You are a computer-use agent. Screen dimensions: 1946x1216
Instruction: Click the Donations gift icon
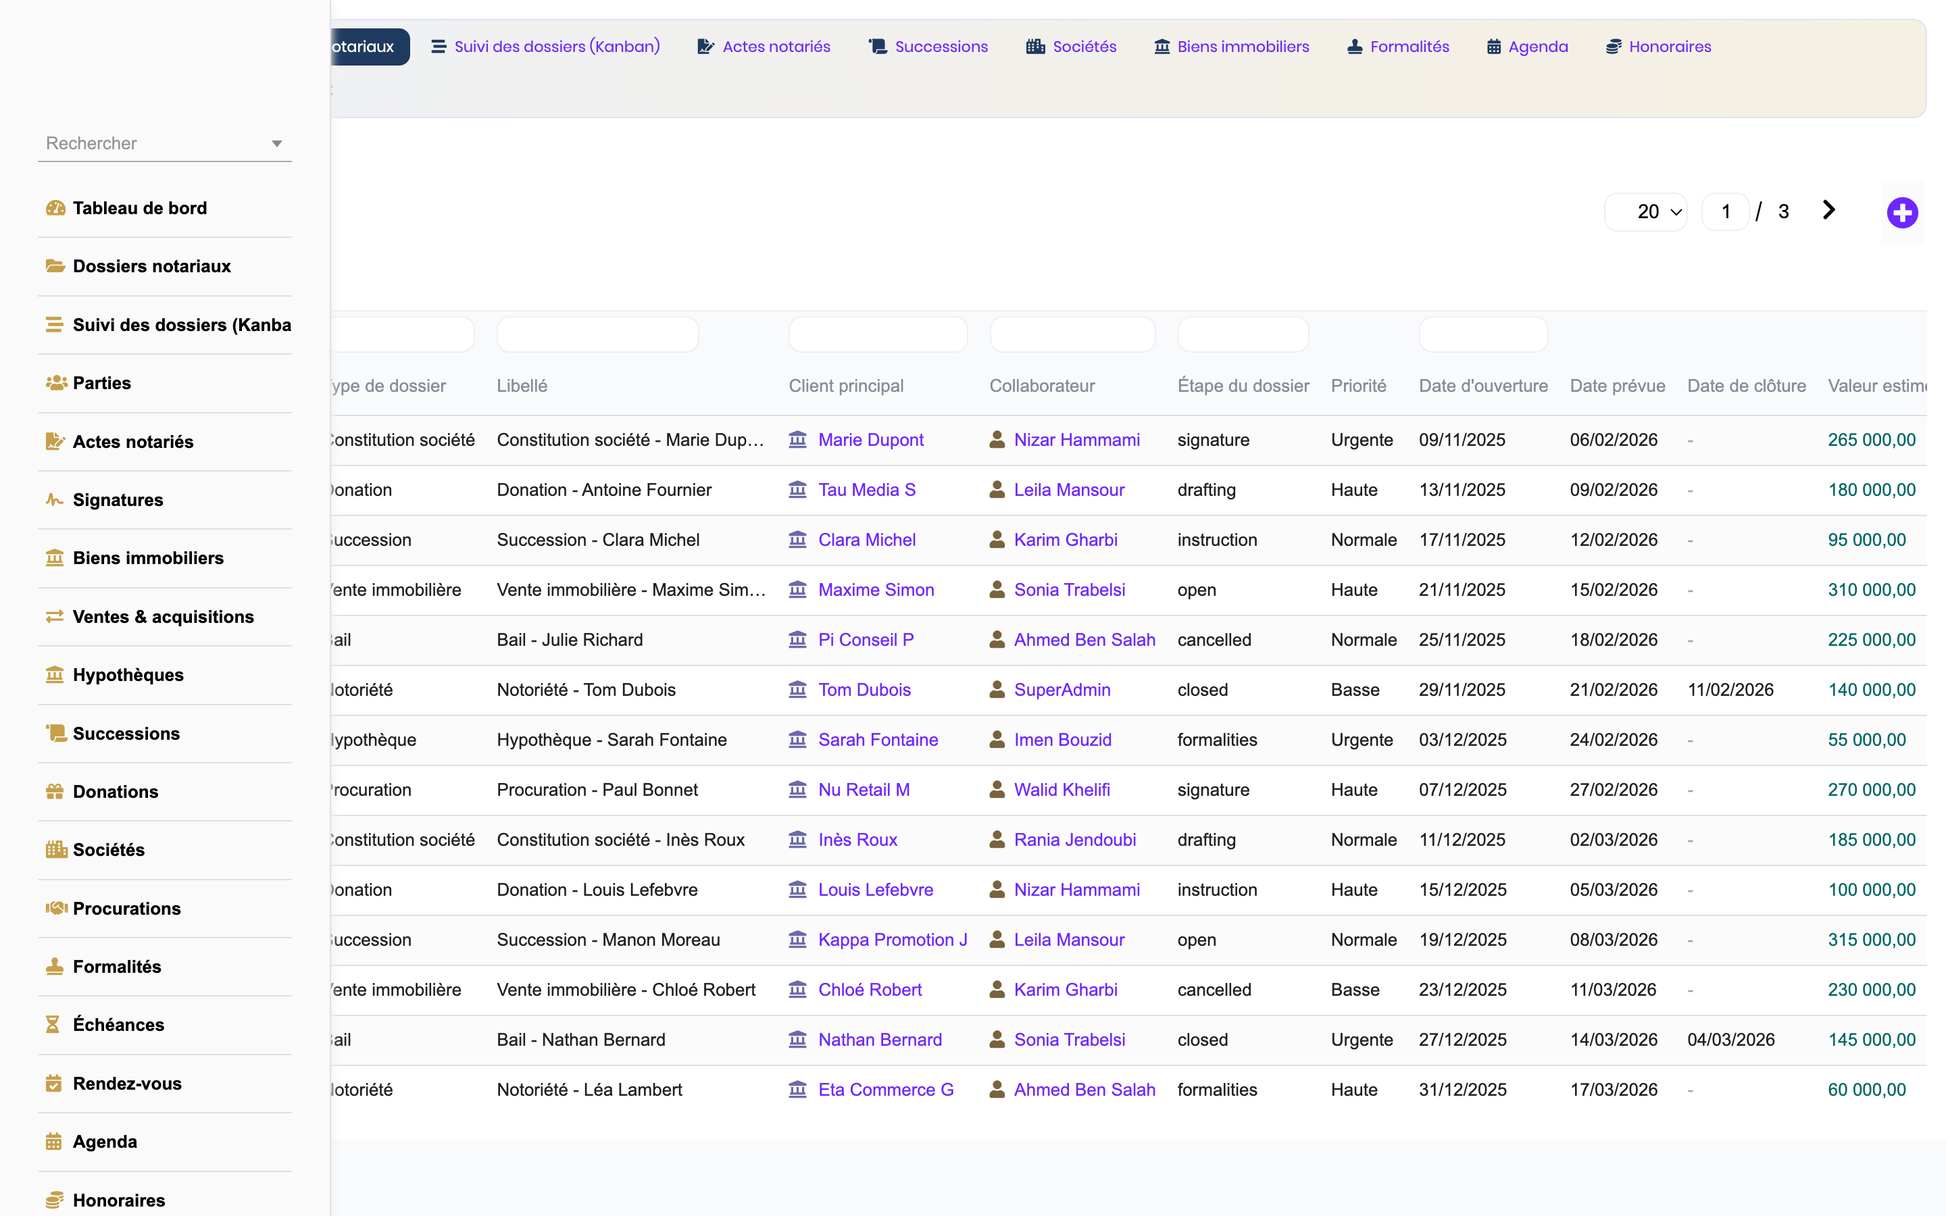(x=55, y=791)
